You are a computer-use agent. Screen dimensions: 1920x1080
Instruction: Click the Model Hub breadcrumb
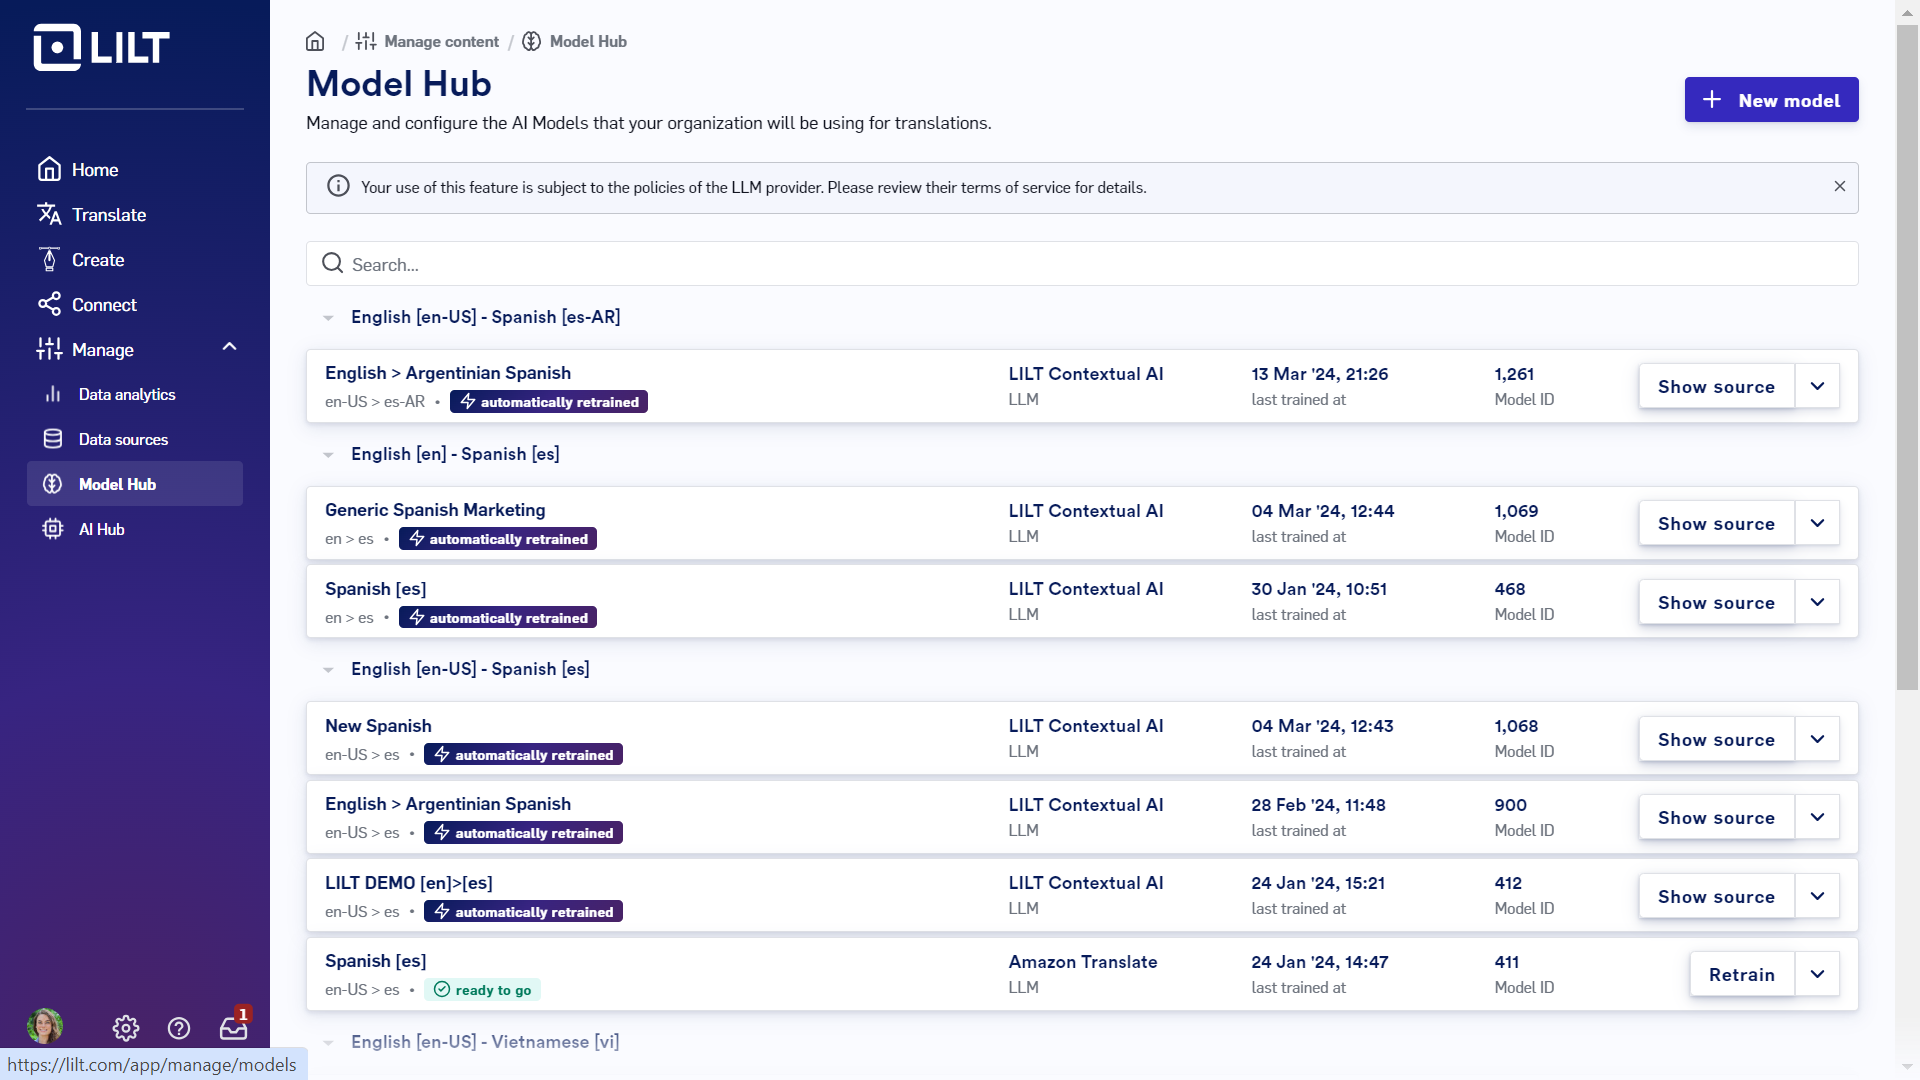click(575, 41)
